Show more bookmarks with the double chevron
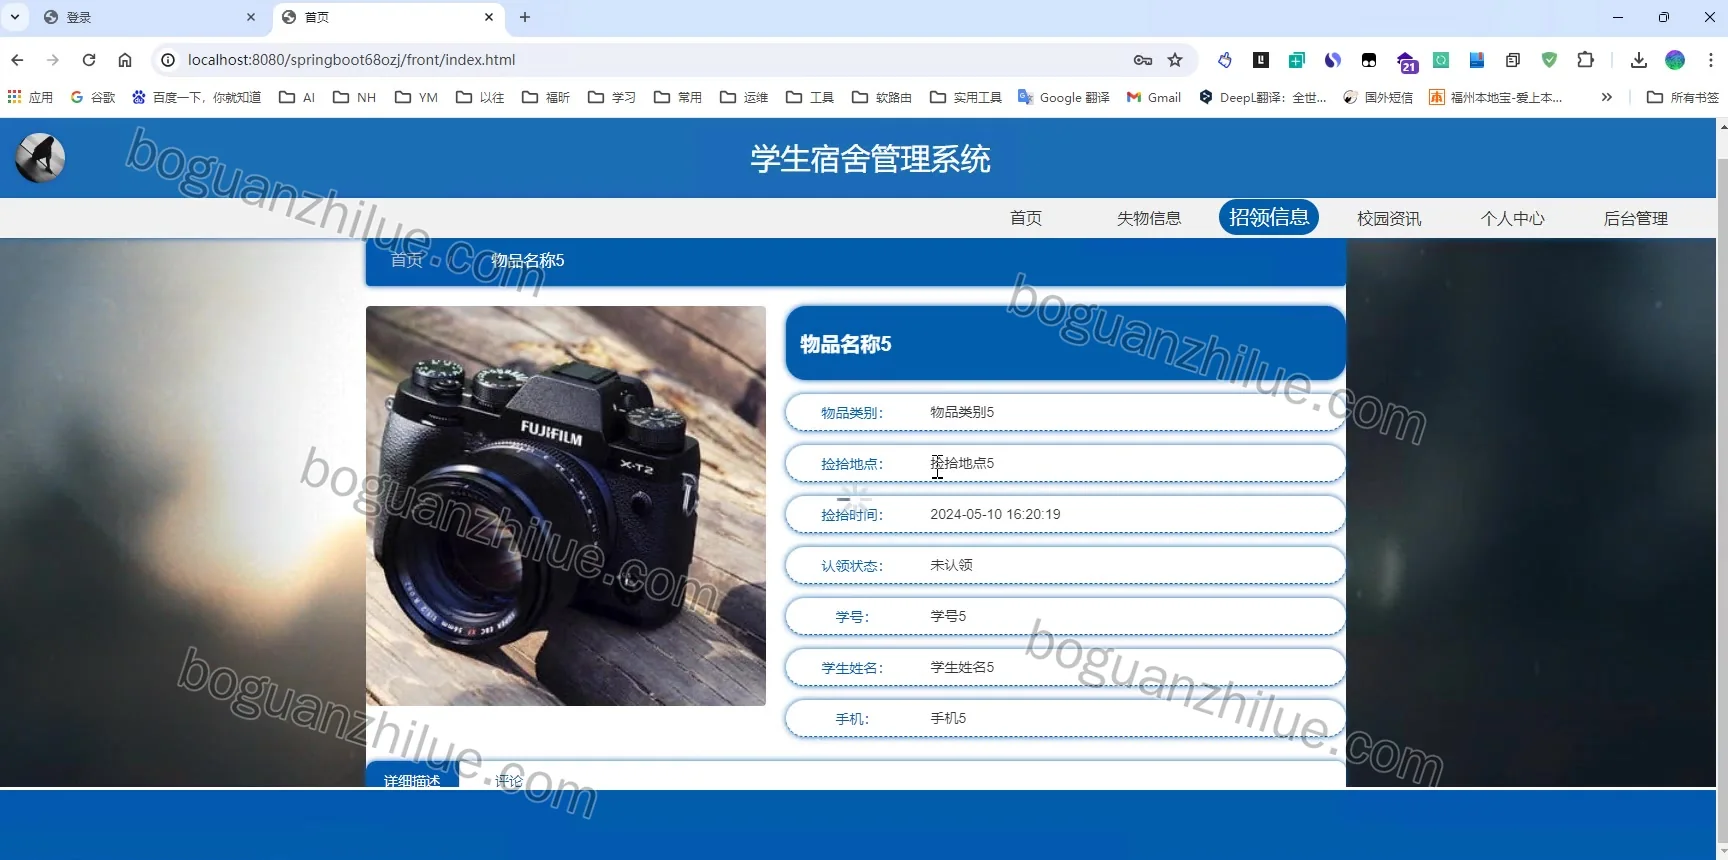Viewport: 1728px width, 860px height. point(1606,97)
